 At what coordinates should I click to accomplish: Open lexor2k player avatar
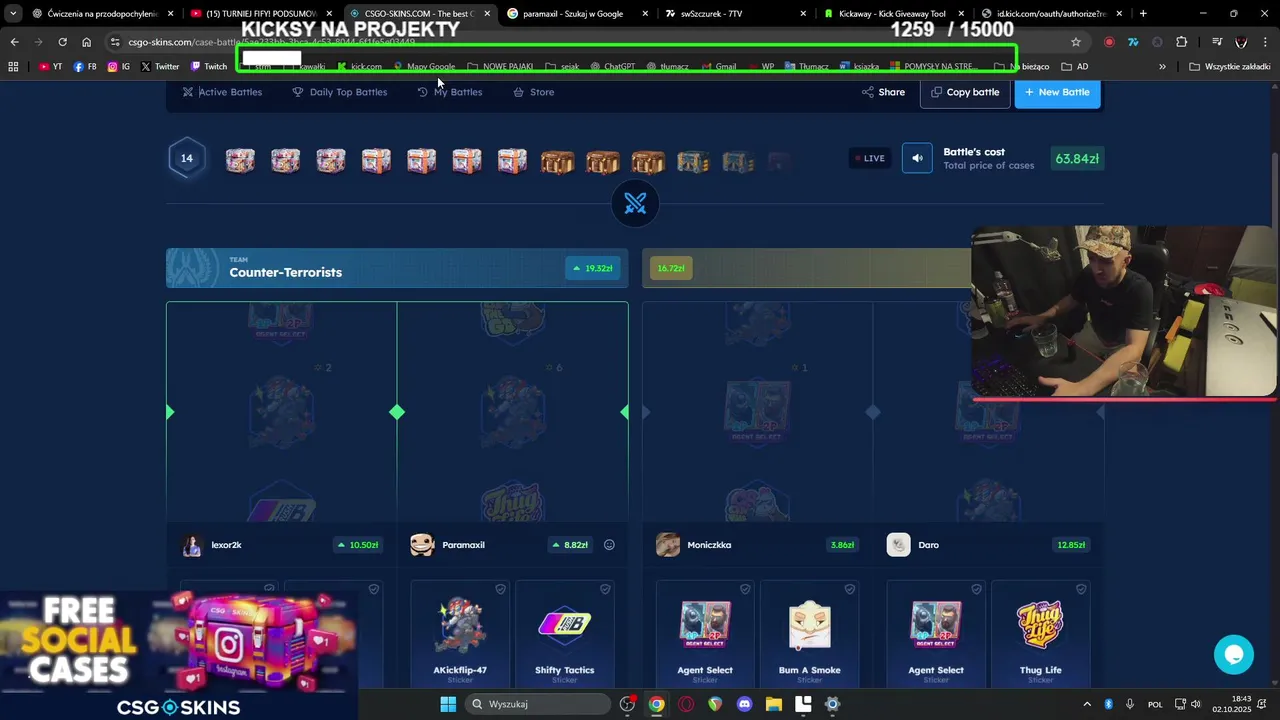[192, 545]
